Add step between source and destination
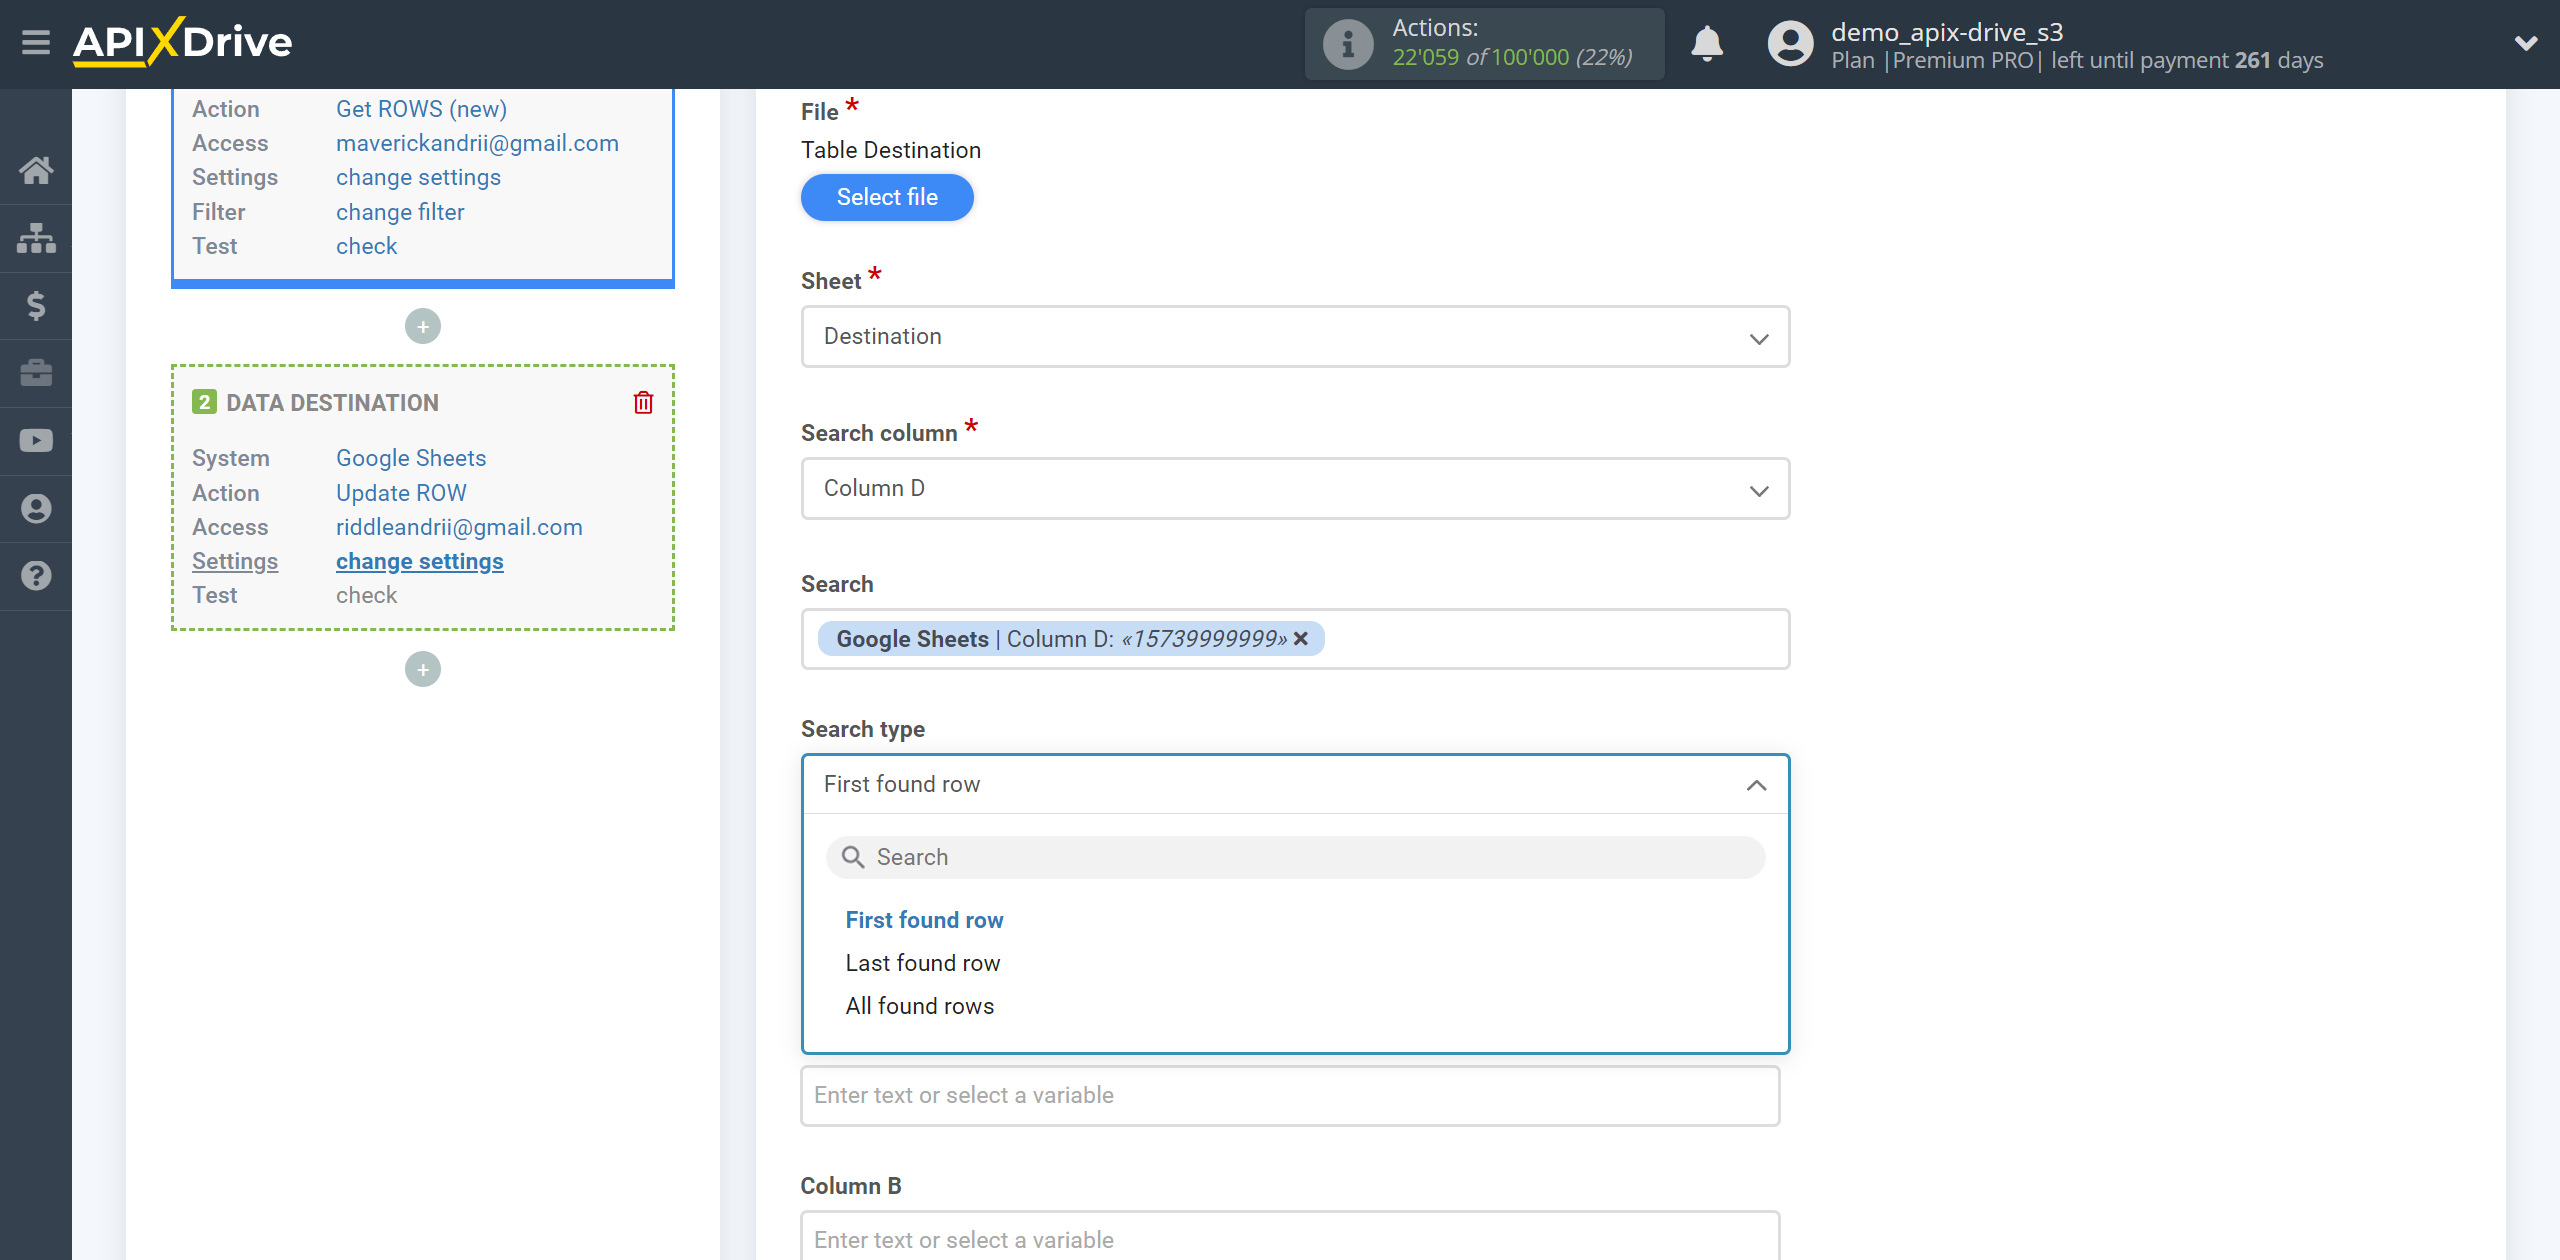Image resolution: width=2560 pixels, height=1260 pixels. [423, 326]
